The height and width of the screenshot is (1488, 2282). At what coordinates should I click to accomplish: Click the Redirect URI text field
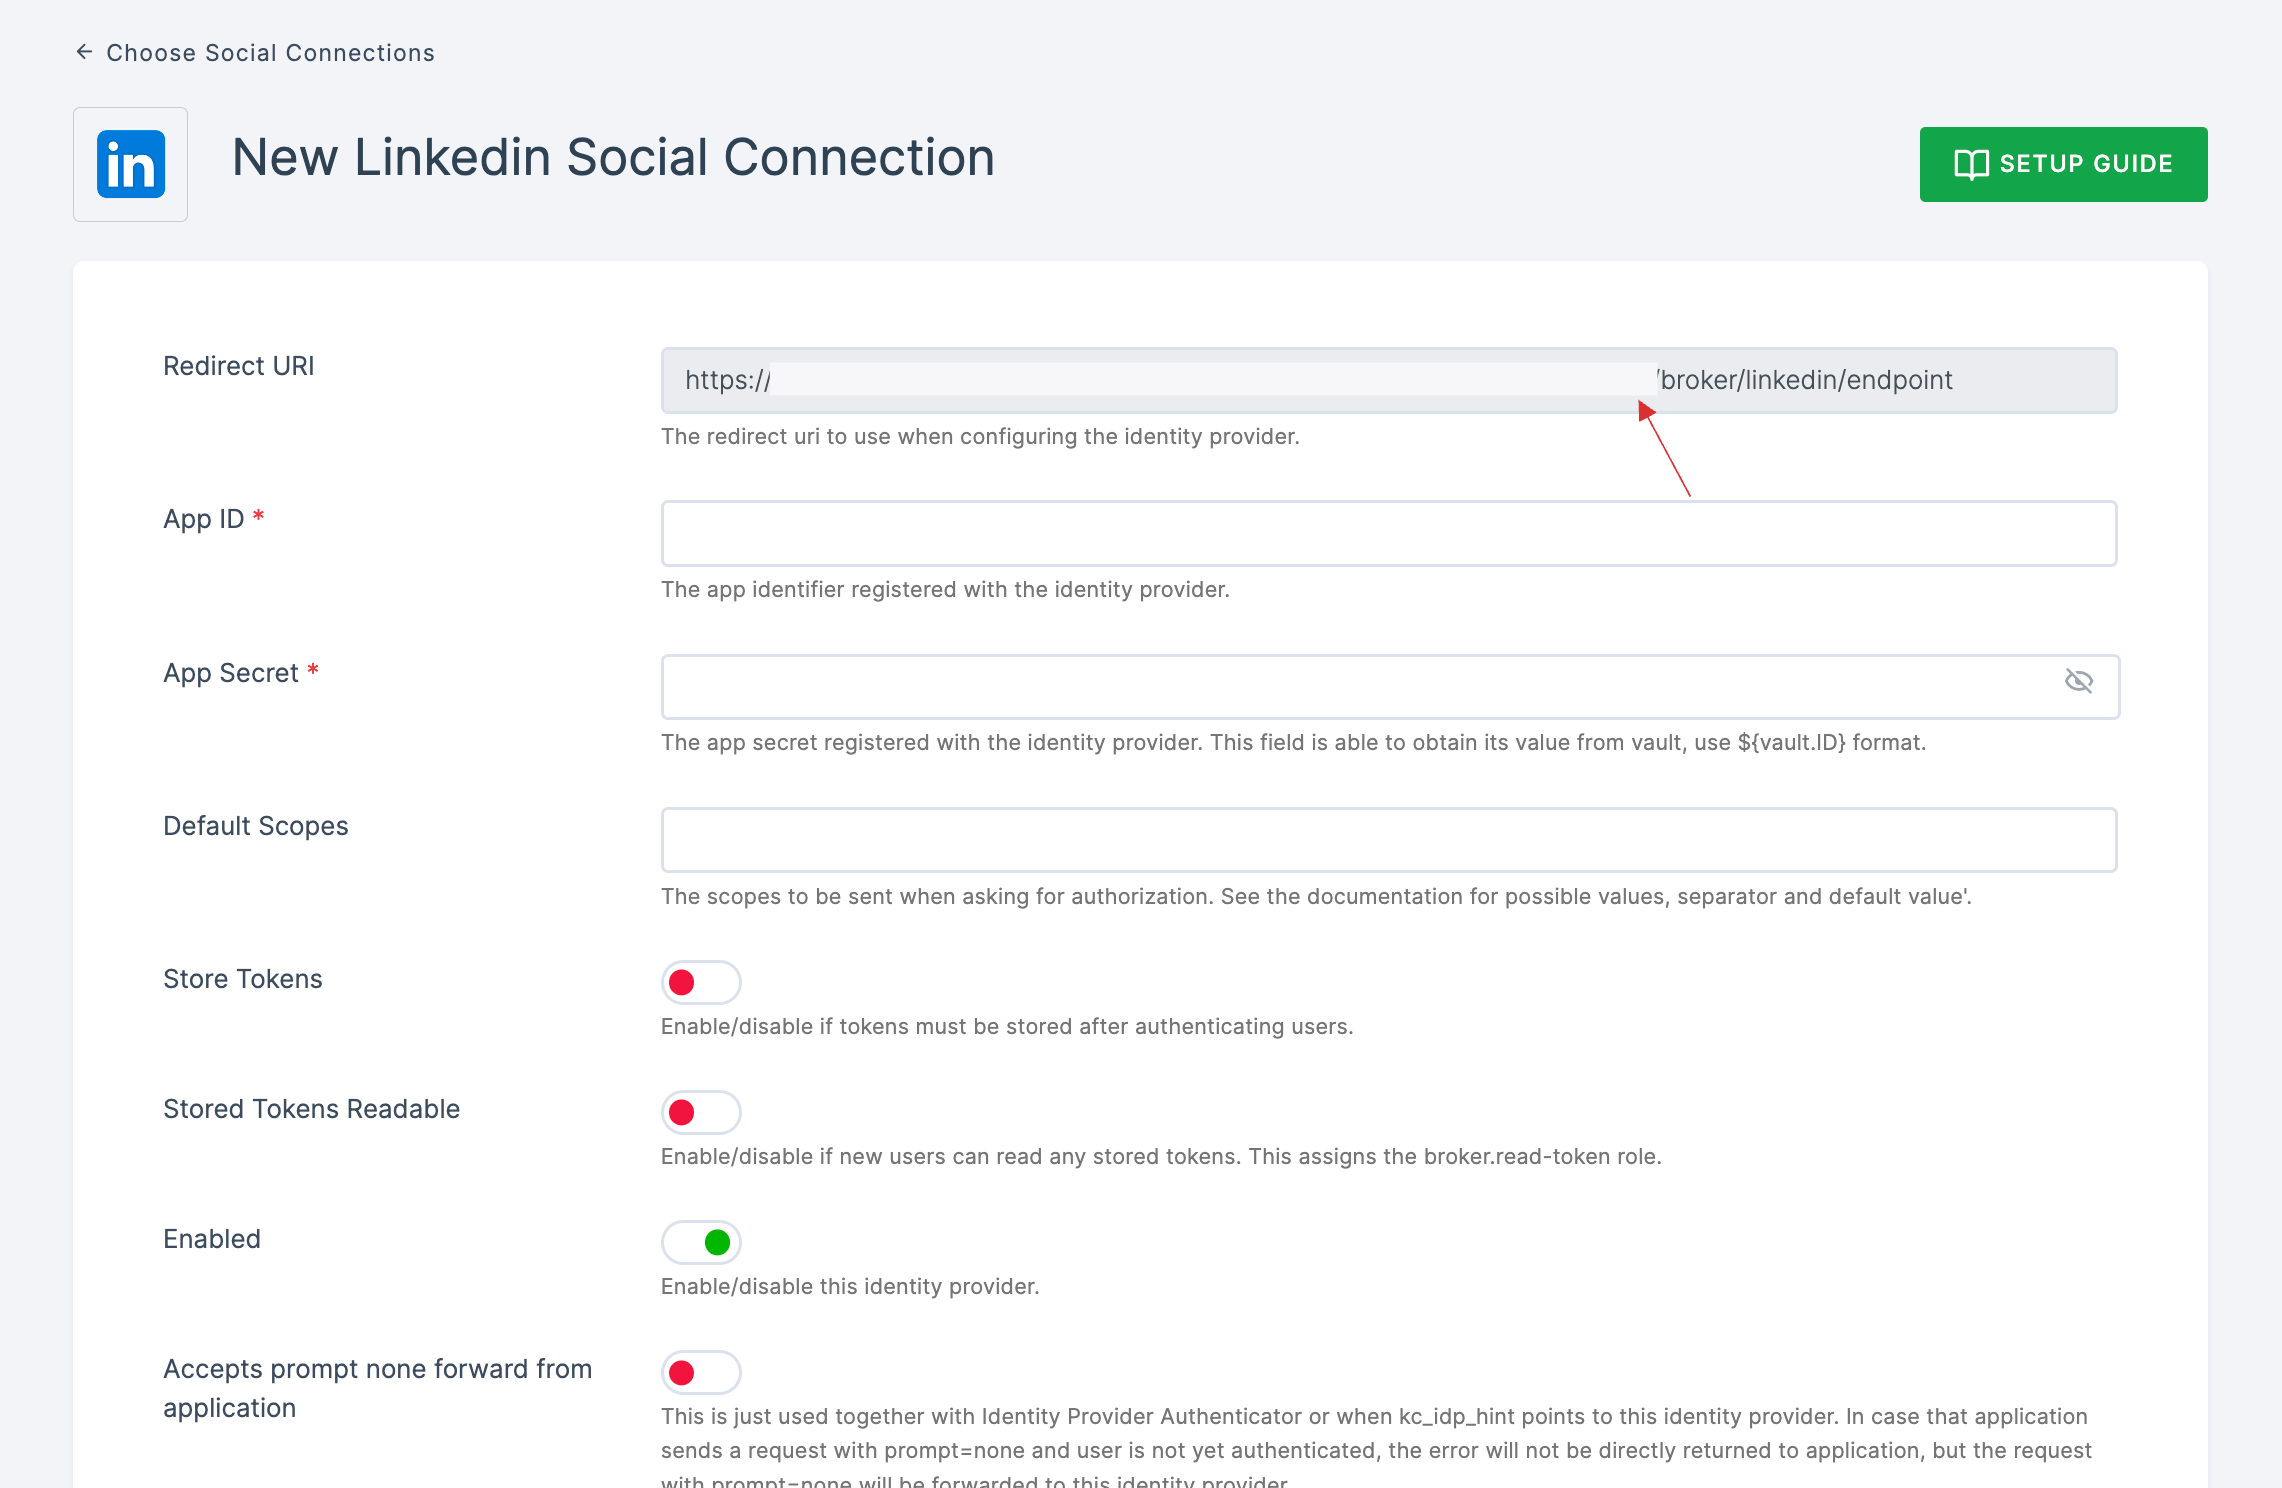[x=1389, y=379]
